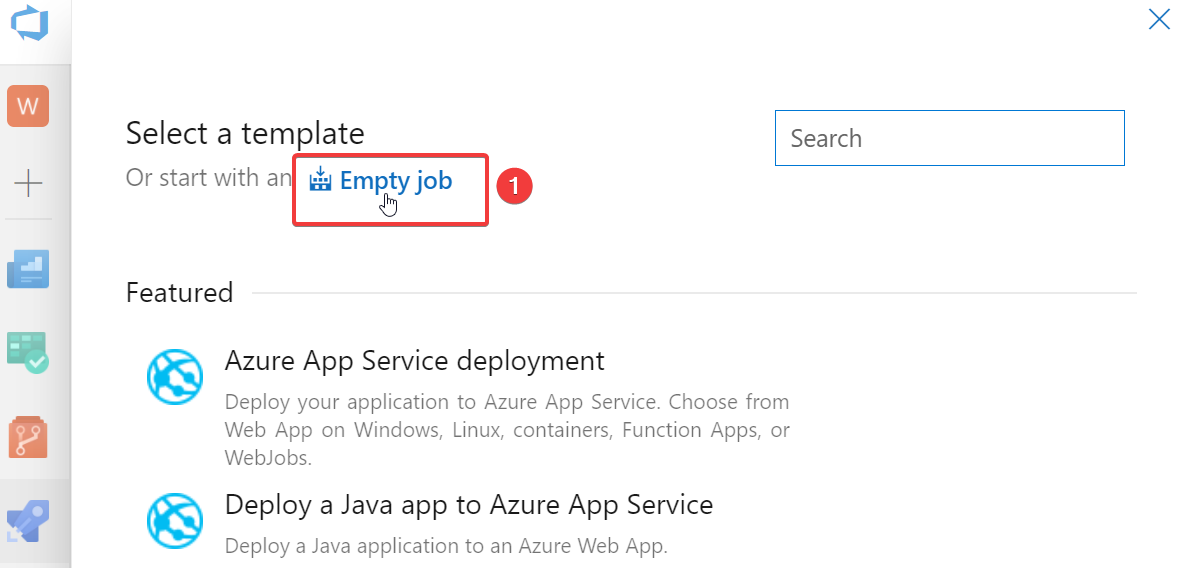1186x568 pixels.
Task: Click the Azure DevOps logo
Action: [x=29, y=22]
